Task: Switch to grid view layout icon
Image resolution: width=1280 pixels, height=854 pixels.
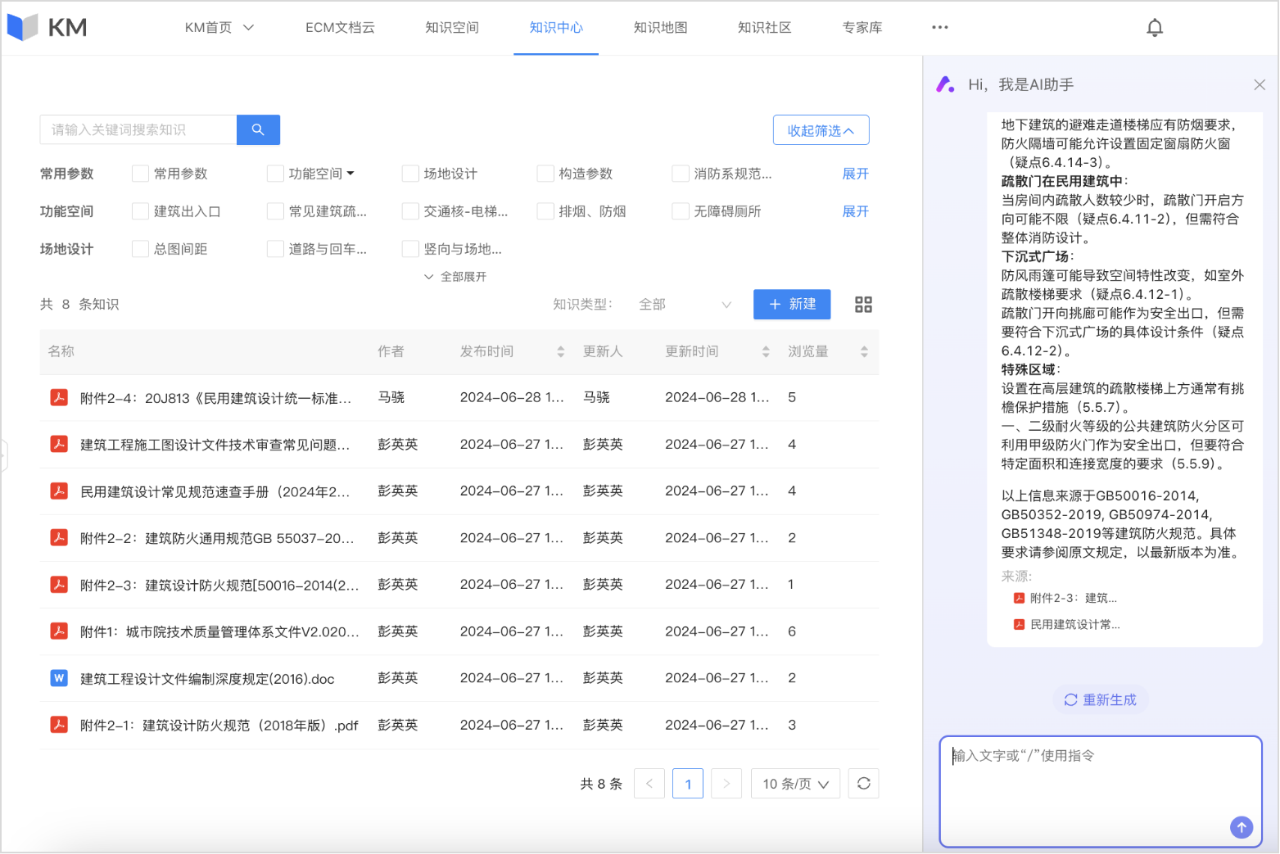Action: coord(863,305)
